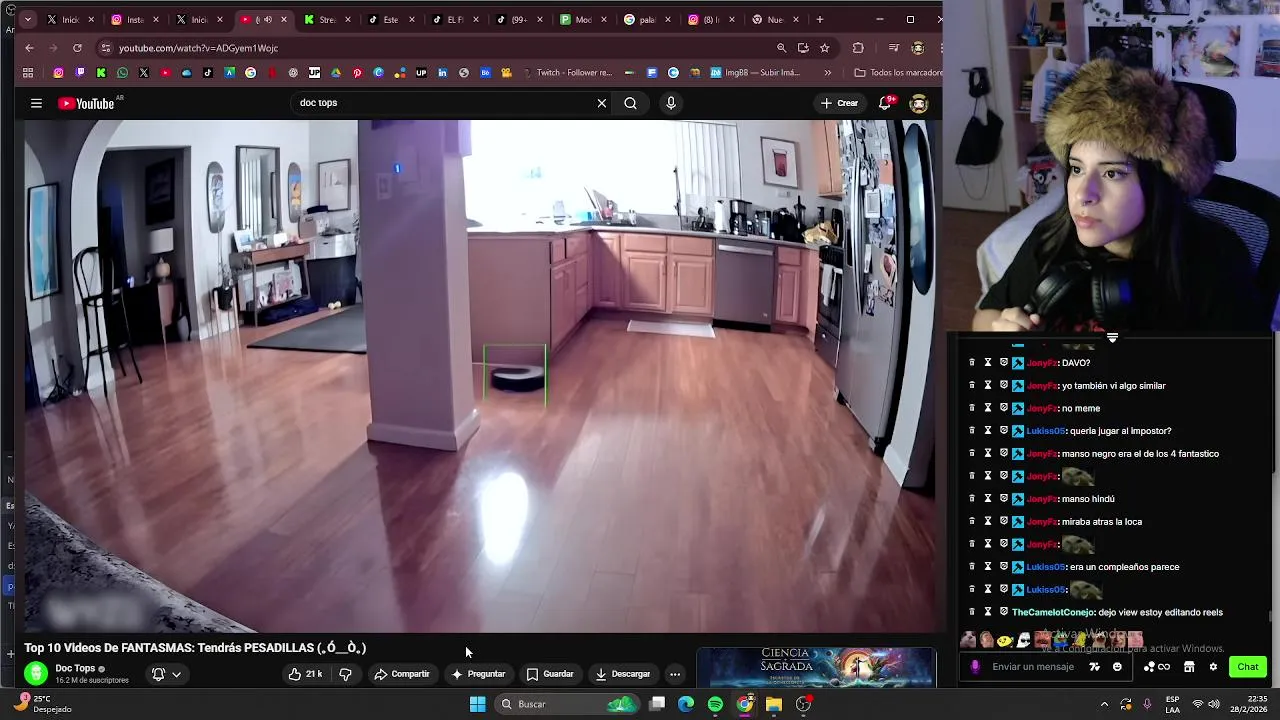
Task: Go back in the browser
Action: 29,48
